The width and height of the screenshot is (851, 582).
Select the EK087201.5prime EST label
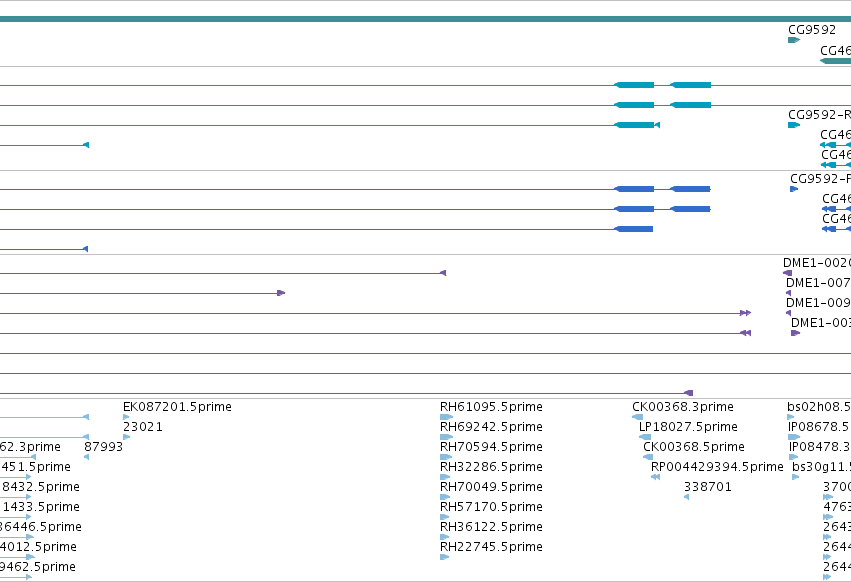(x=177, y=407)
